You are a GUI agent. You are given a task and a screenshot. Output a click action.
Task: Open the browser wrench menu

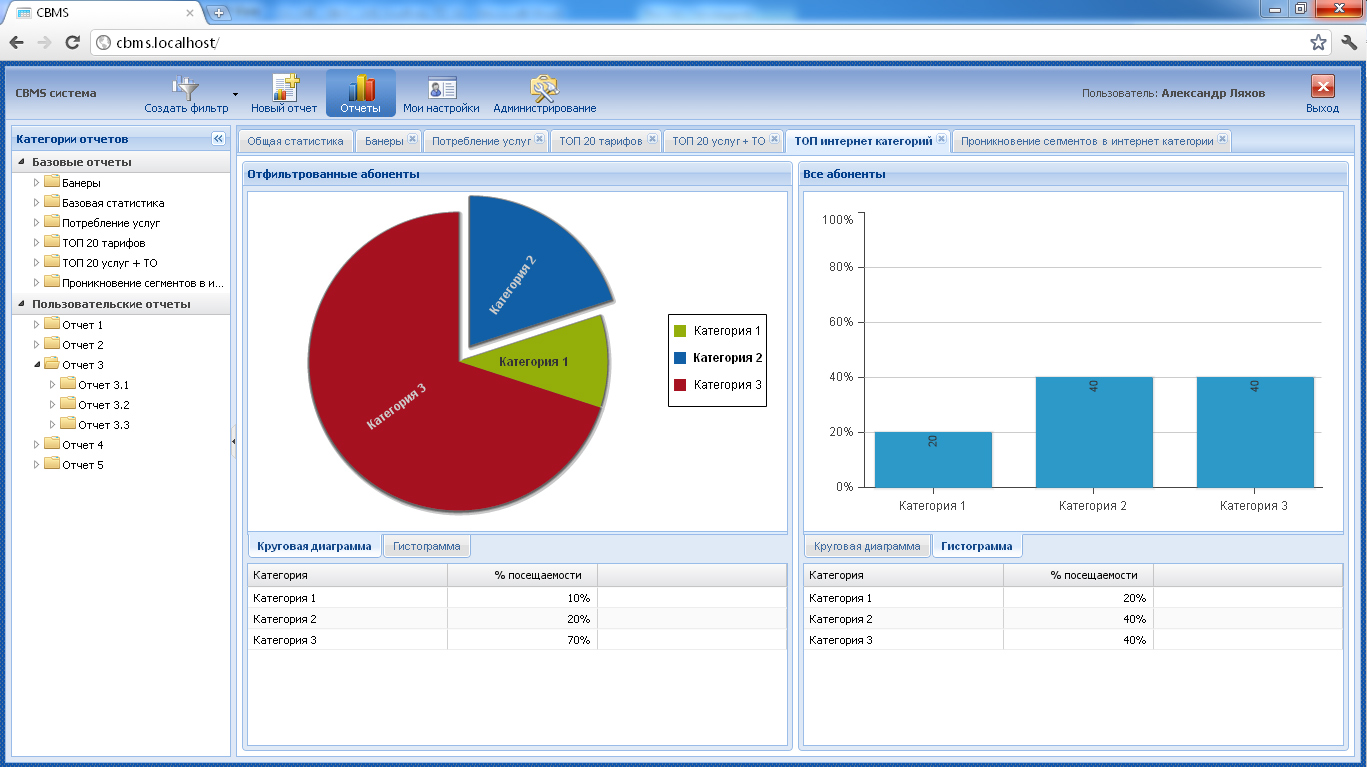point(1349,42)
